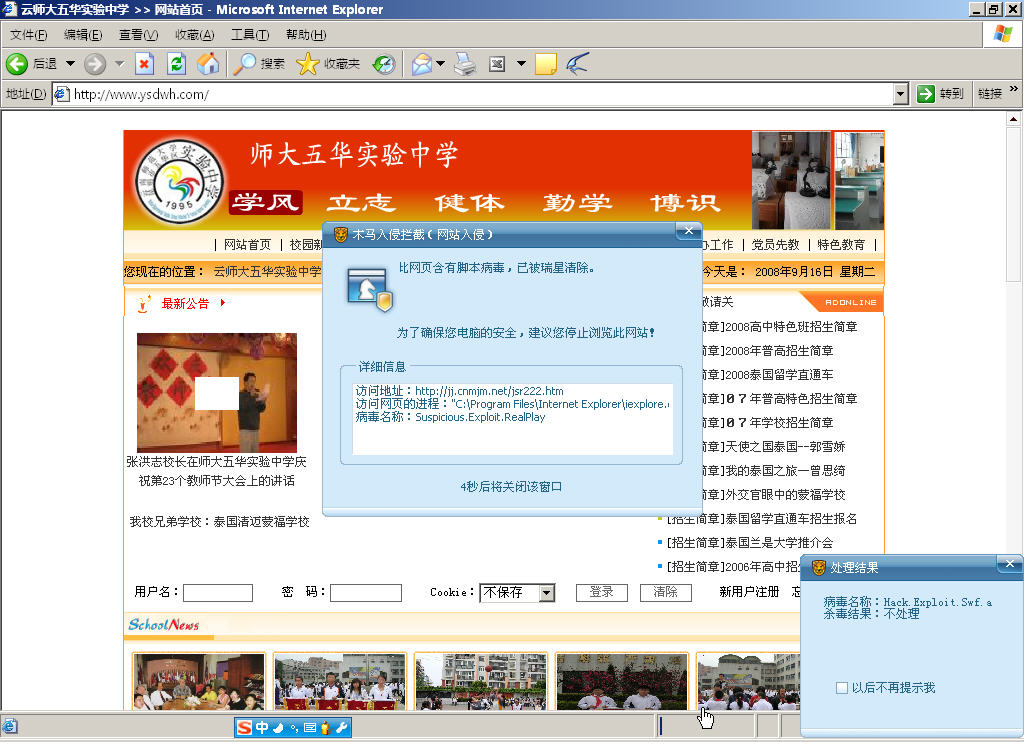Click the wrench icon in input bar
The image size is (1032, 746).
pos(341,728)
